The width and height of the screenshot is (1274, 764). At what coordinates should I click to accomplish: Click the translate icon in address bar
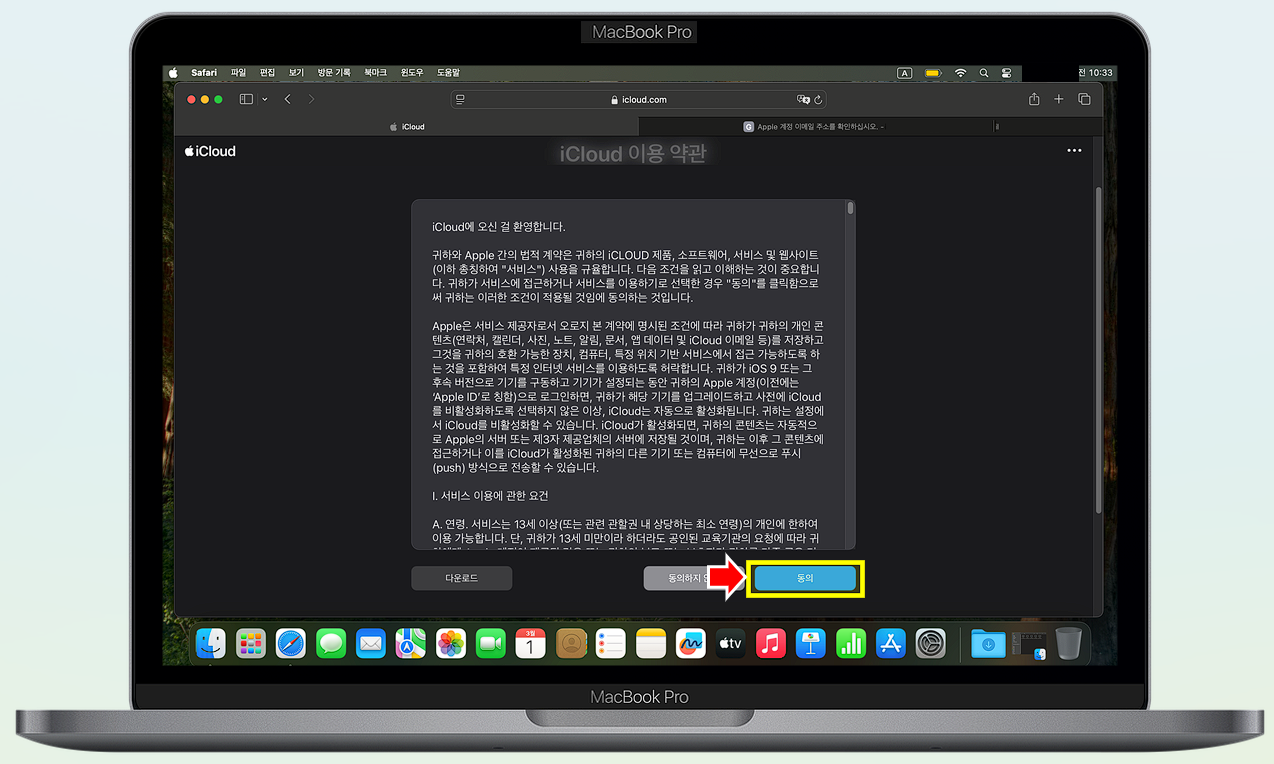[802, 100]
